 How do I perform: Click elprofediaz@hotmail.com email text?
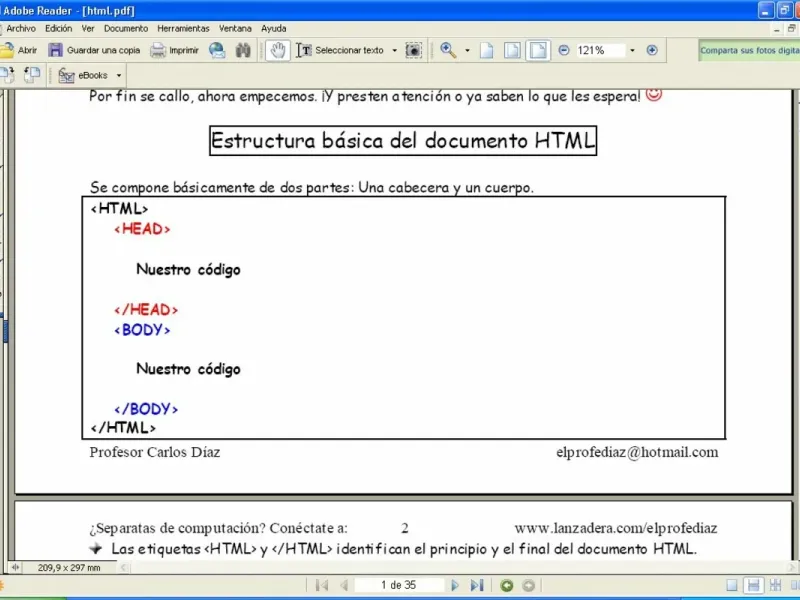[x=637, y=452]
